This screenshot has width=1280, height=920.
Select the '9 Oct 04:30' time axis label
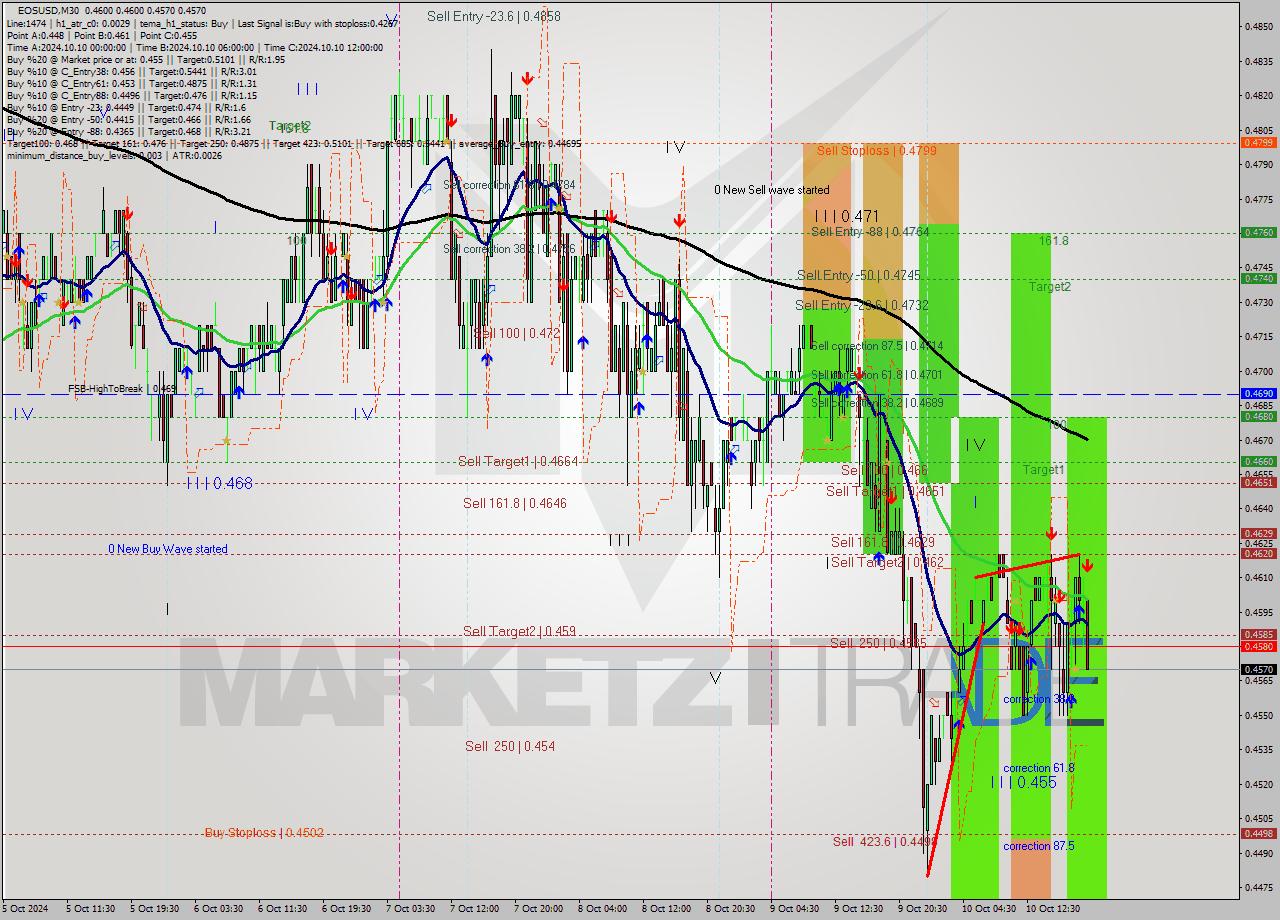pyautogui.click(x=795, y=908)
